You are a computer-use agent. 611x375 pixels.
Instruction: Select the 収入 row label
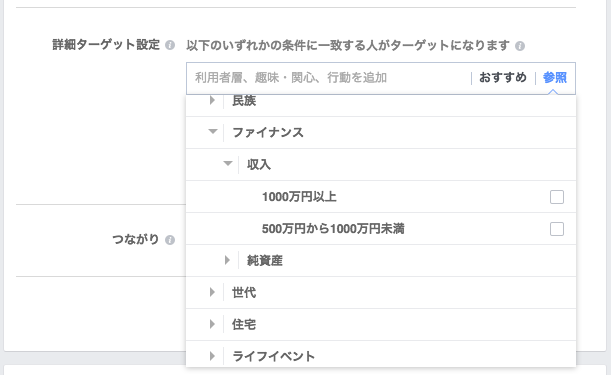click(x=259, y=165)
